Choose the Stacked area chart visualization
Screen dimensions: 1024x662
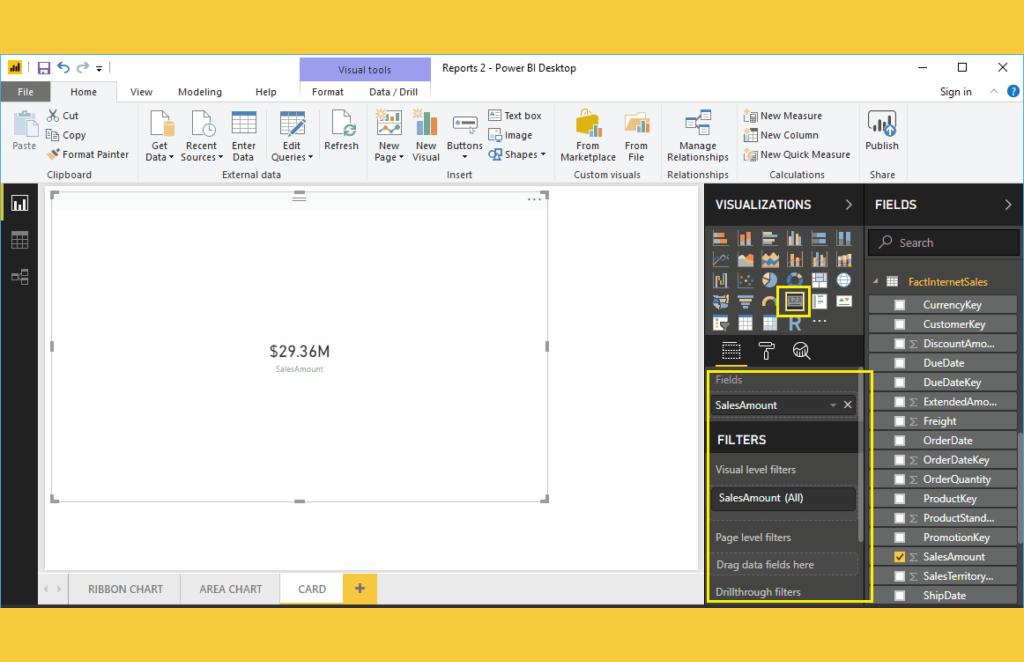click(x=769, y=260)
